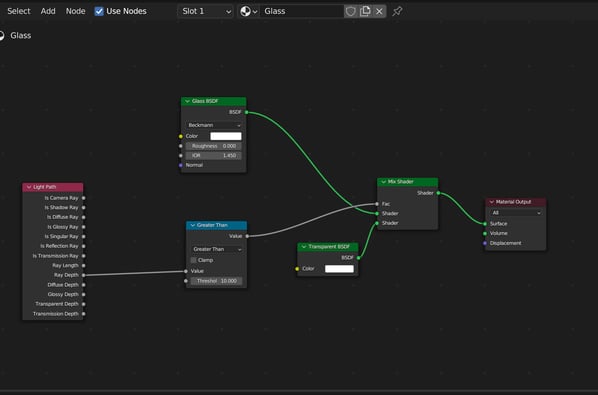Click the Greater Than Value output socket
This screenshot has height=395, width=598.
click(247, 236)
